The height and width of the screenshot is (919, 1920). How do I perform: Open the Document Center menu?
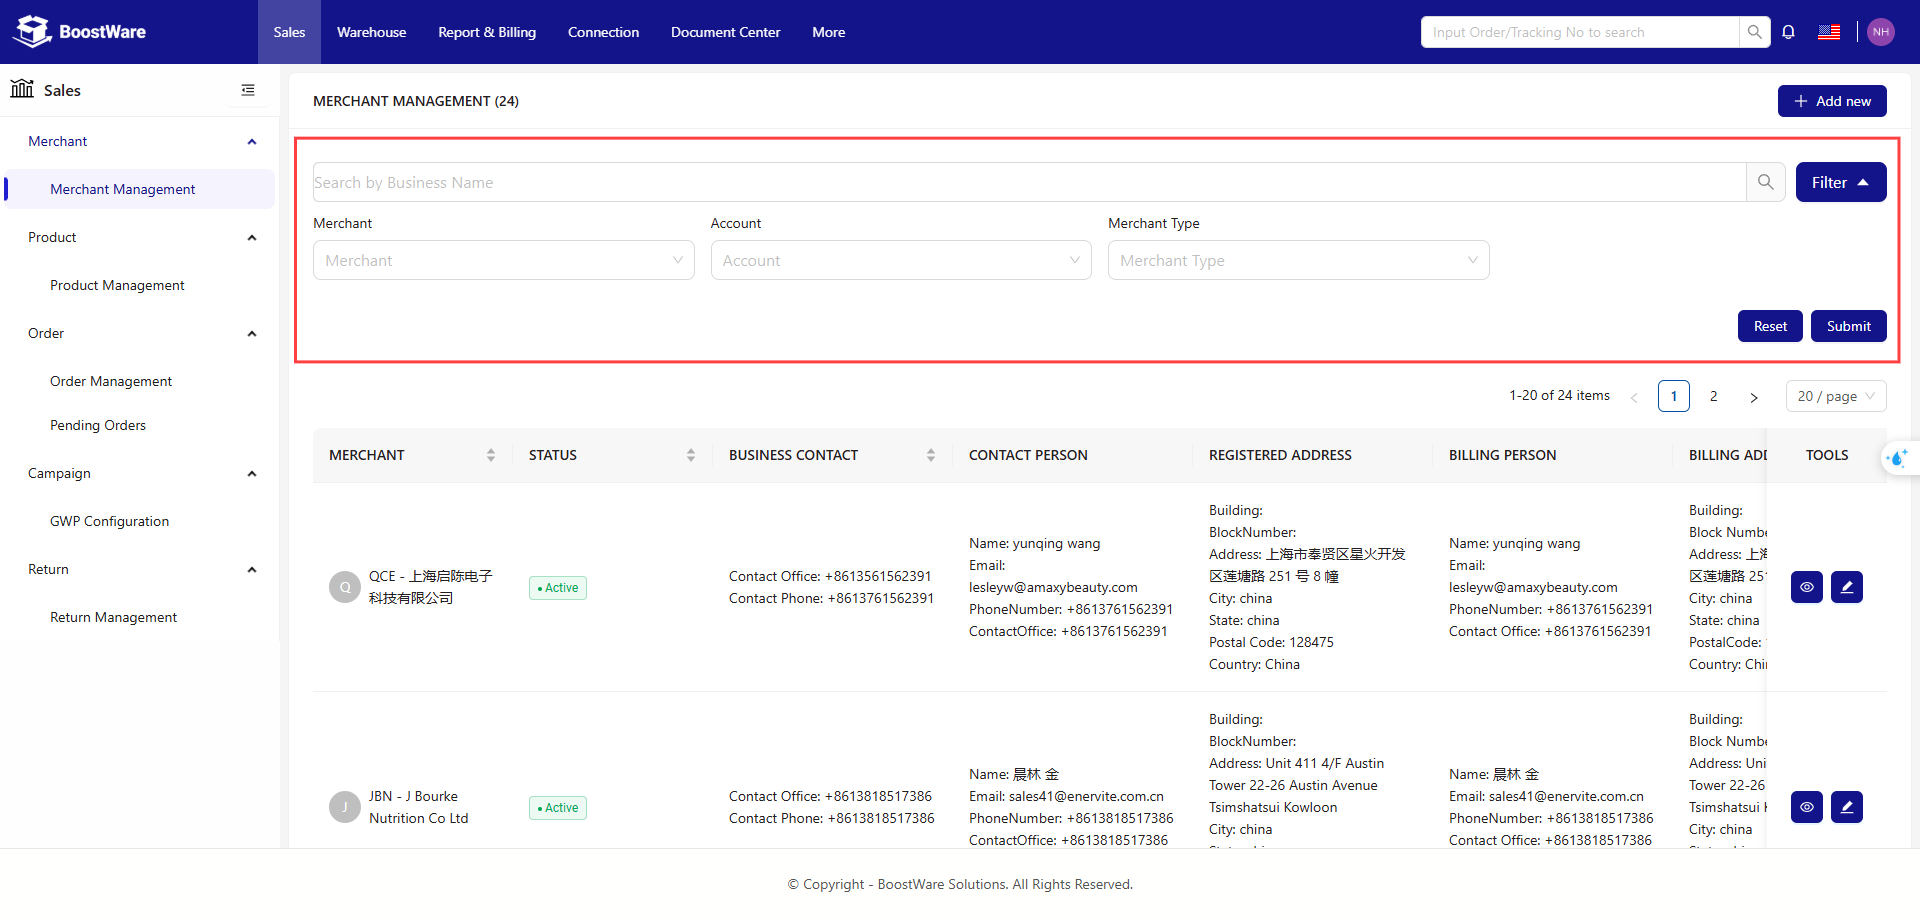tap(725, 32)
